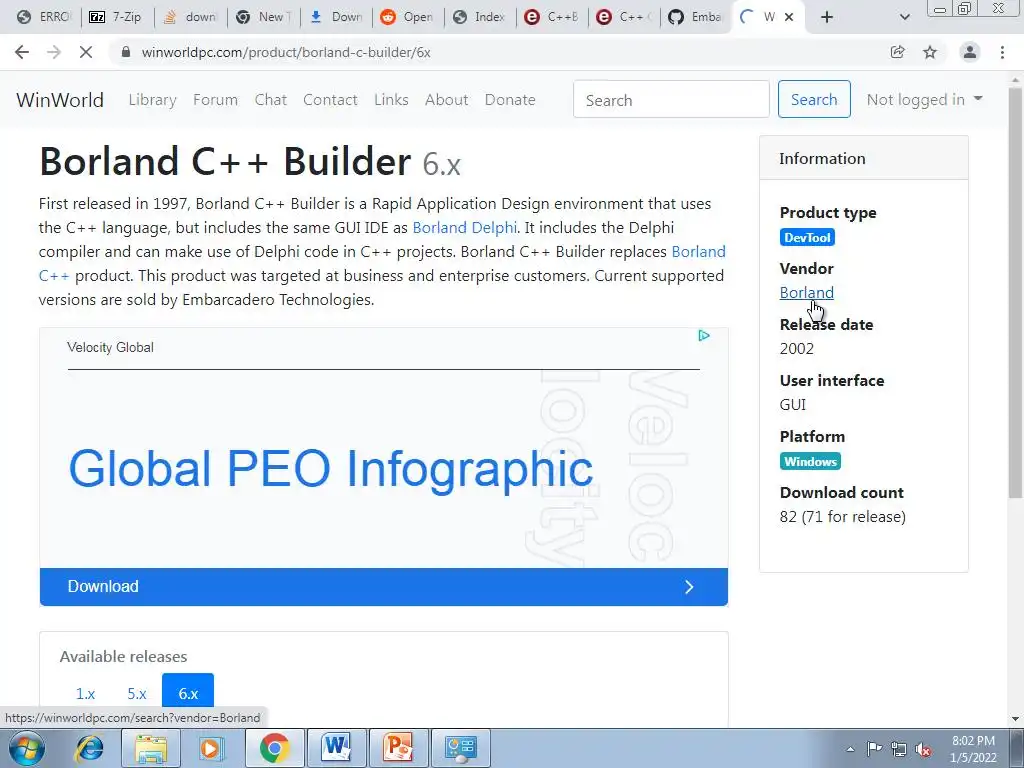Open Windows Explorer folder in taskbar

[151, 748]
